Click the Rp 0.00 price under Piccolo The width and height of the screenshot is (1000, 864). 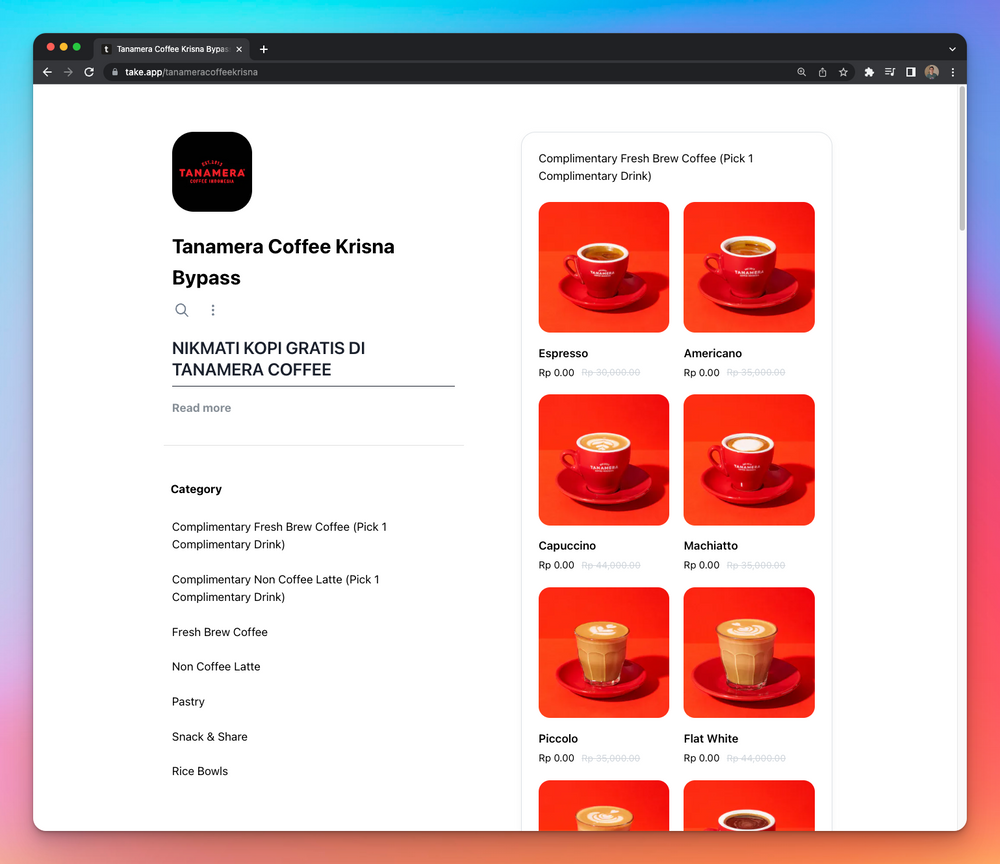(556, 758)
